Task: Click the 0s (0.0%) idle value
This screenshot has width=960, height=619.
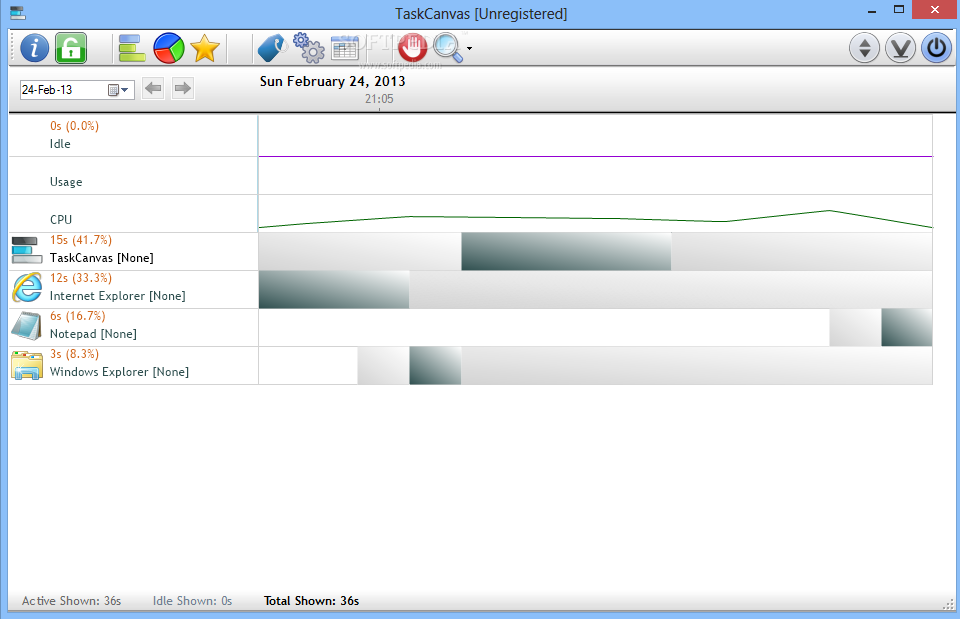Action: coord(74,126)
